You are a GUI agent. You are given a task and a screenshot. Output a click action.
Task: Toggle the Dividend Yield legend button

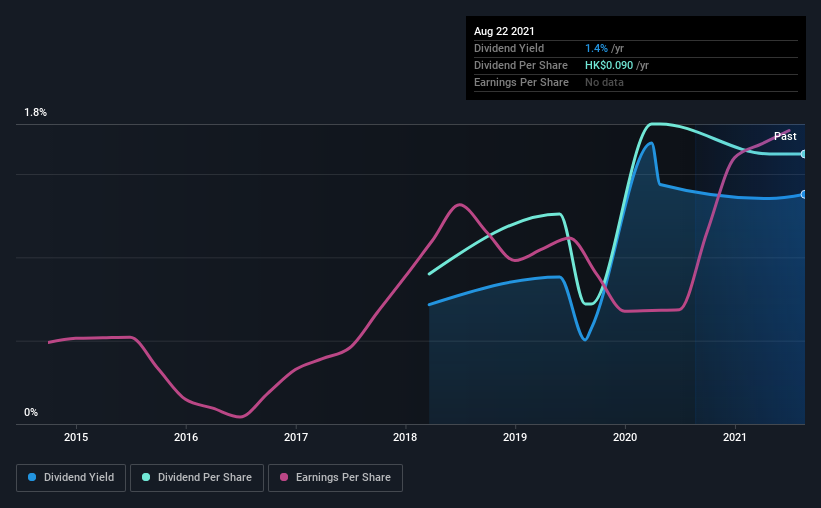[x=71, y=478]
